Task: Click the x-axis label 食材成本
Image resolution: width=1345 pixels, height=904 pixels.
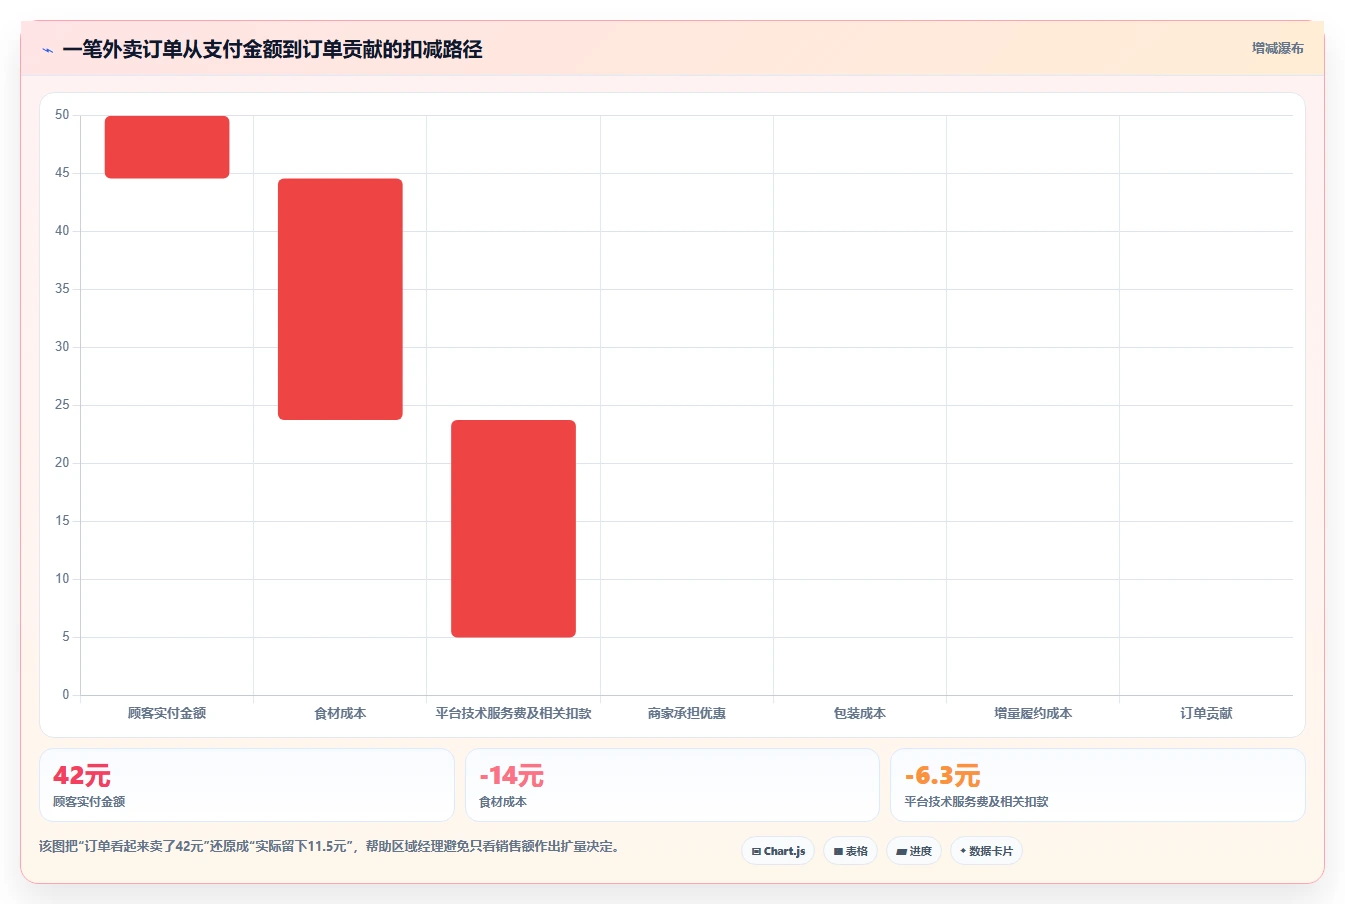Action: (x=340, y=713)
